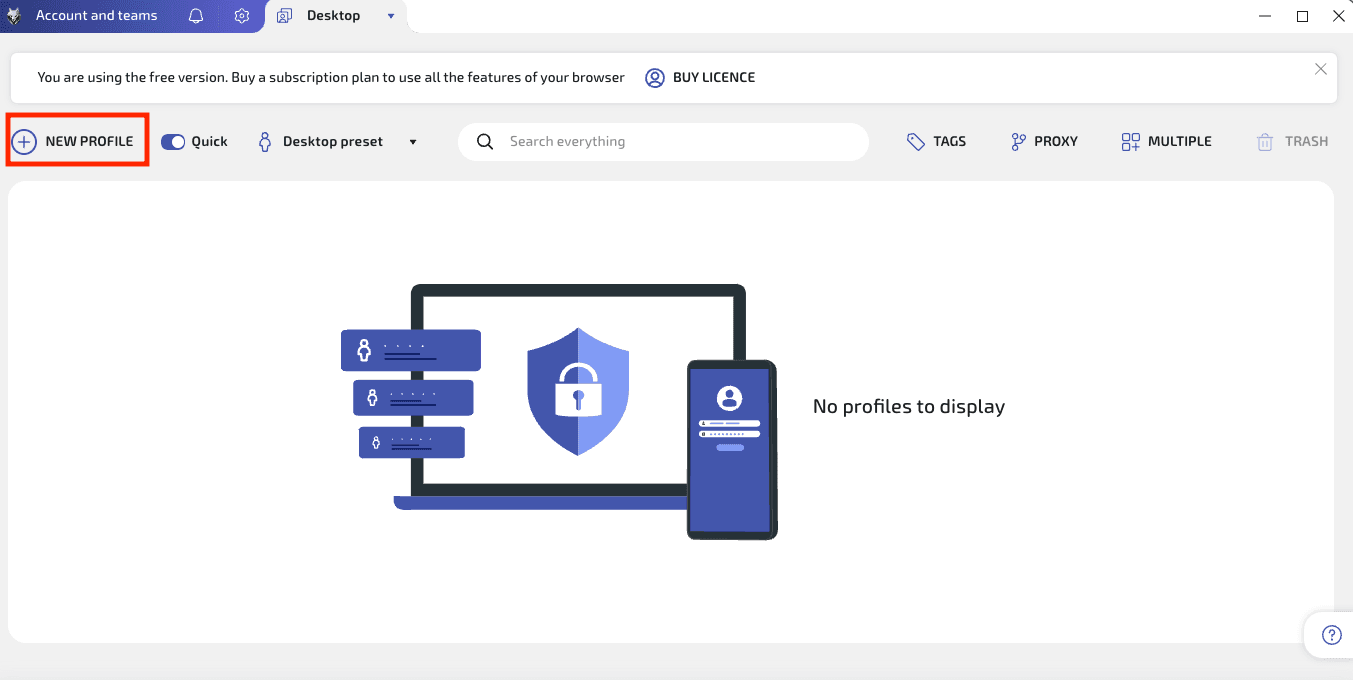Expand the Desktop preset dropdown

point(412,141)
